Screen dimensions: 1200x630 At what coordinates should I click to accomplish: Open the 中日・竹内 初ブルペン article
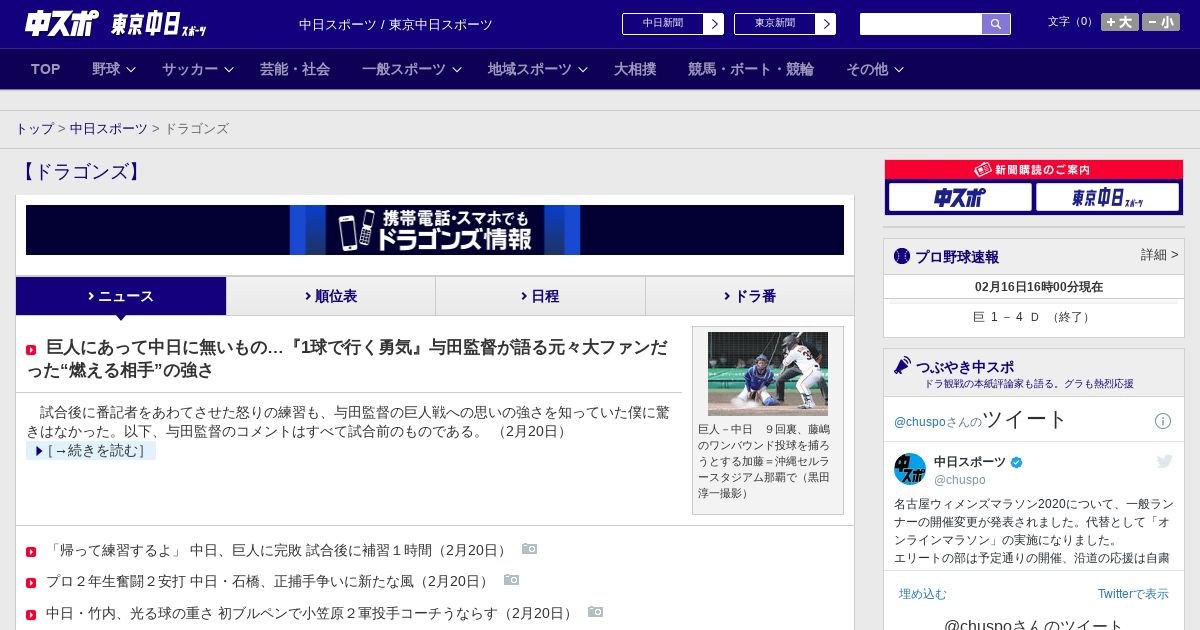312,613
